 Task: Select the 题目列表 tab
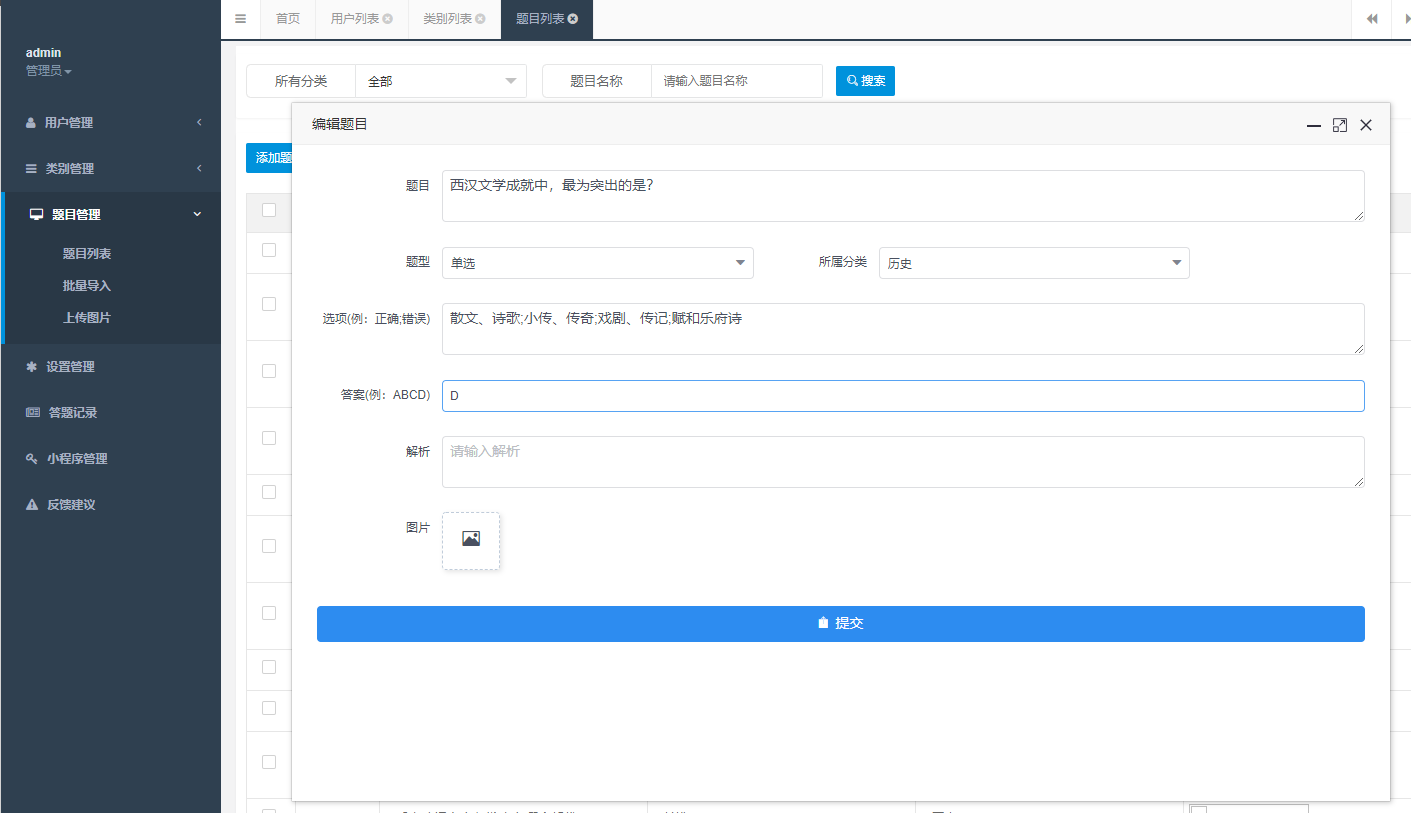[x=540, y=19]
